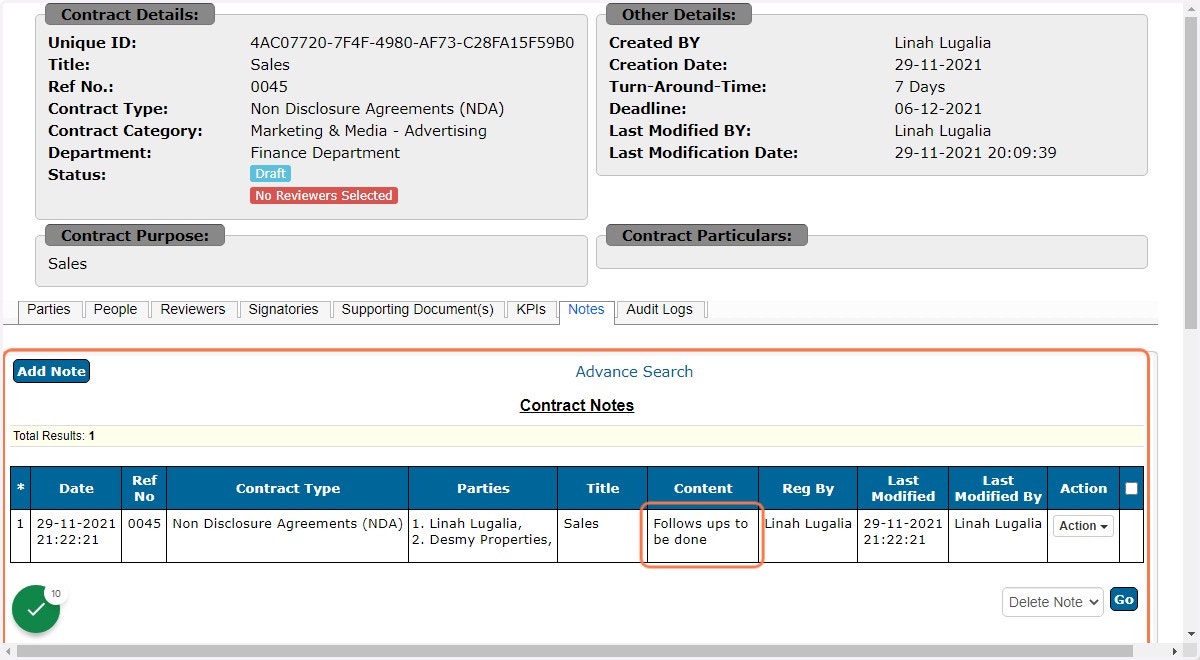1200x660 pixels.
Task: Click the Contract Purpose text 'Sales'
Action: click(68, 264)
